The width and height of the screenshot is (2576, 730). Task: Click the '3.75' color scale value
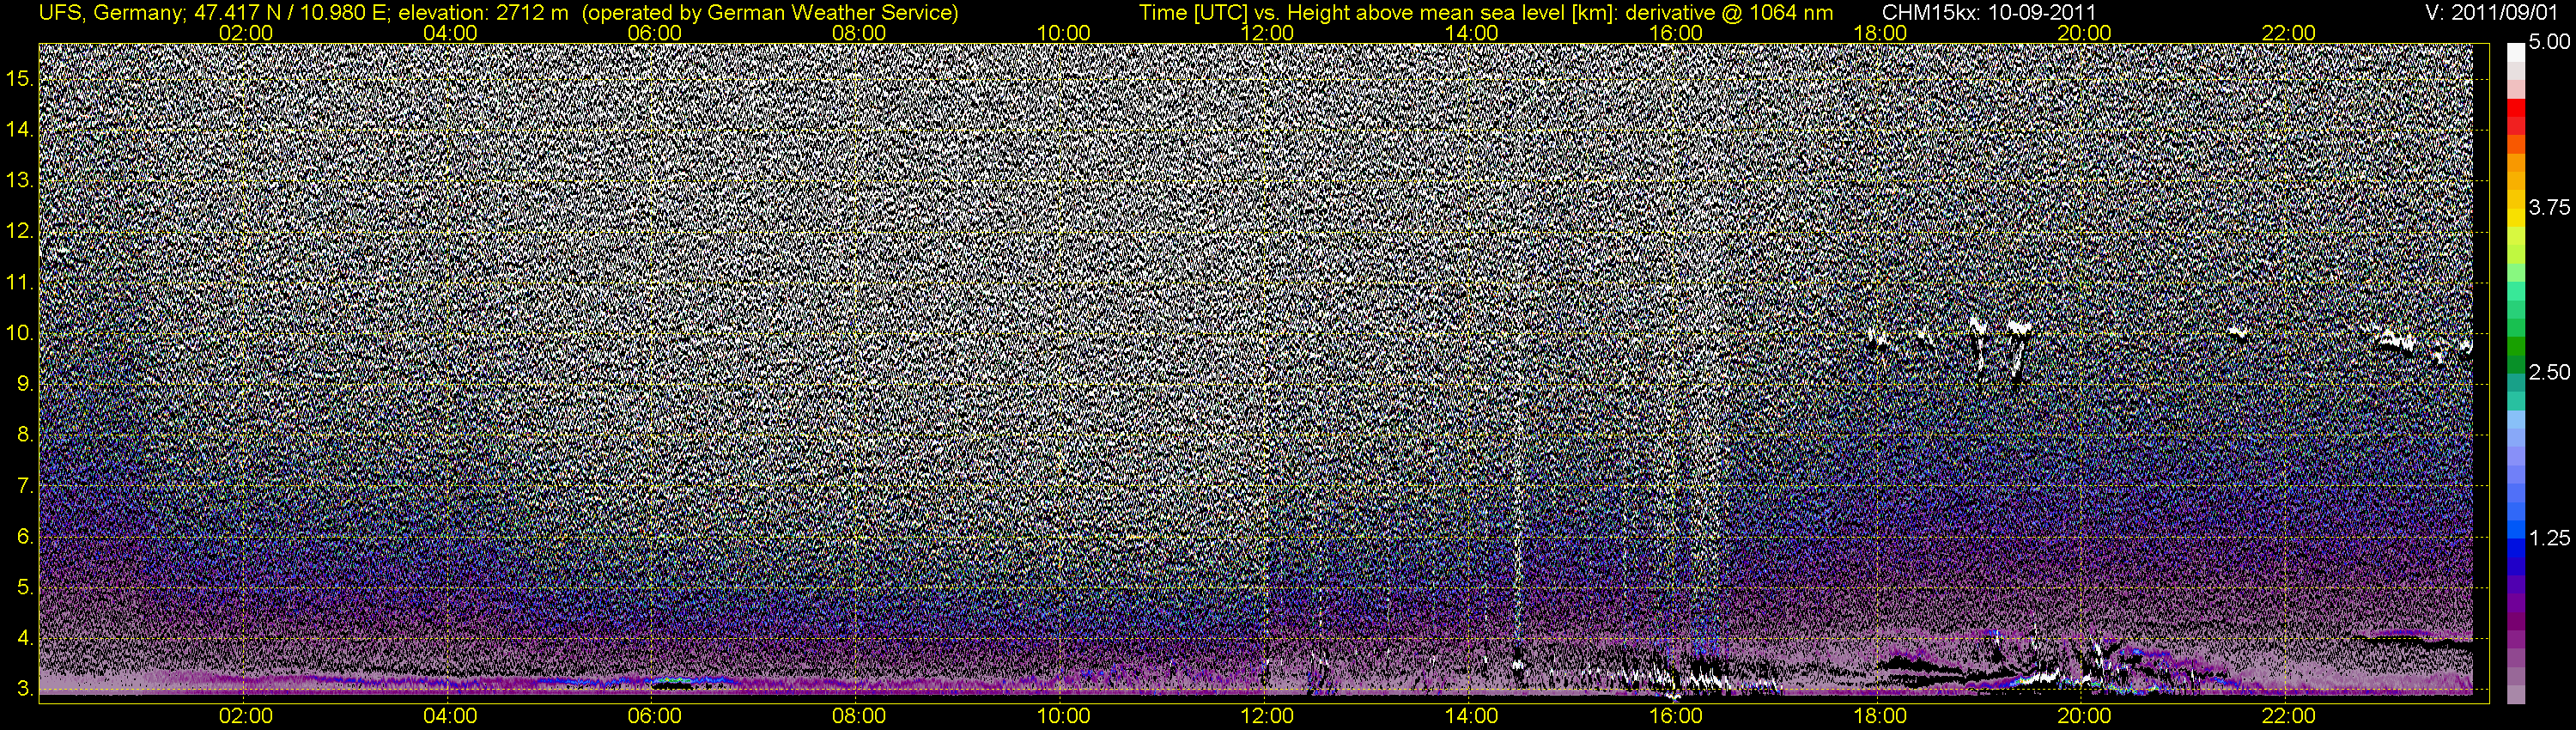click(x=2550, y=207)
